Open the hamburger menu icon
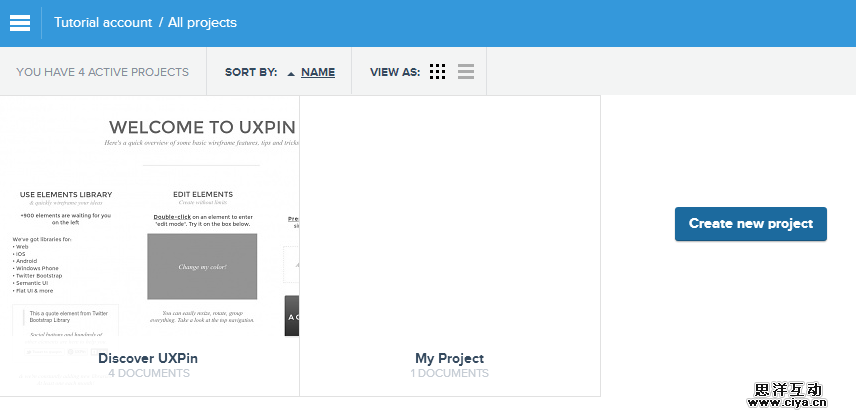Viewport: 856px width, 418px height. (x=20, y=23)
